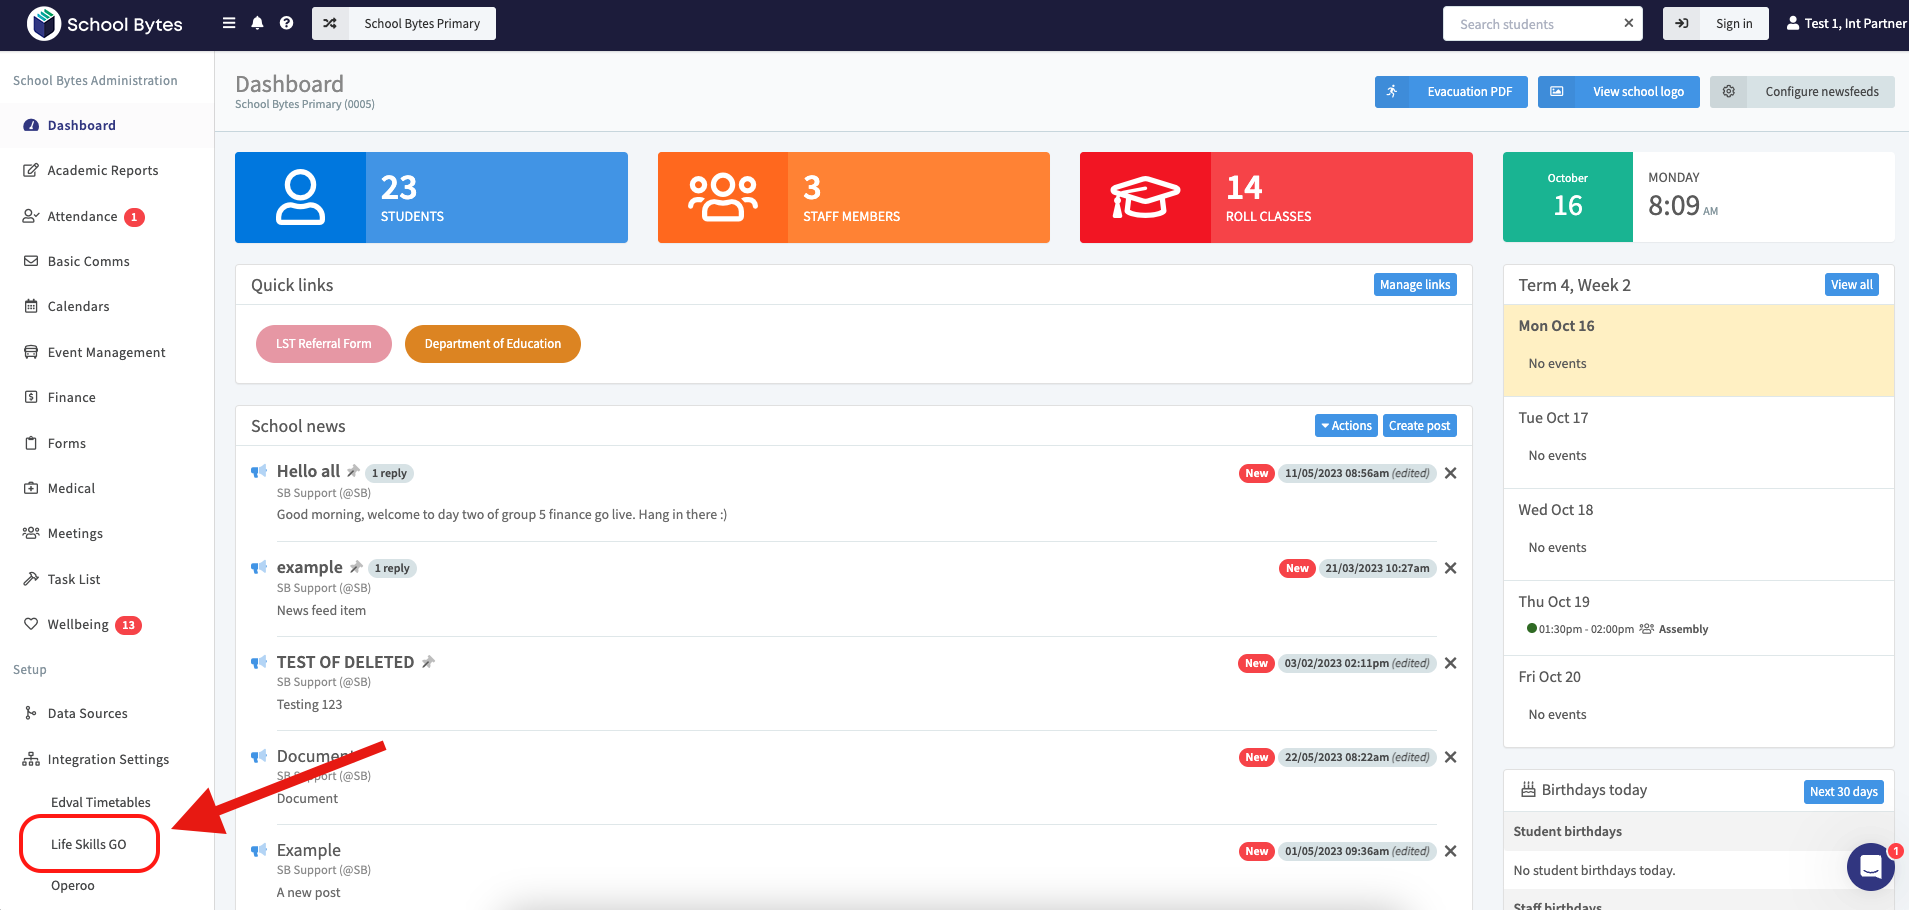
Task: Click the shuffle school switch icon
Action: pyautogui.click(x=330, y=23)
